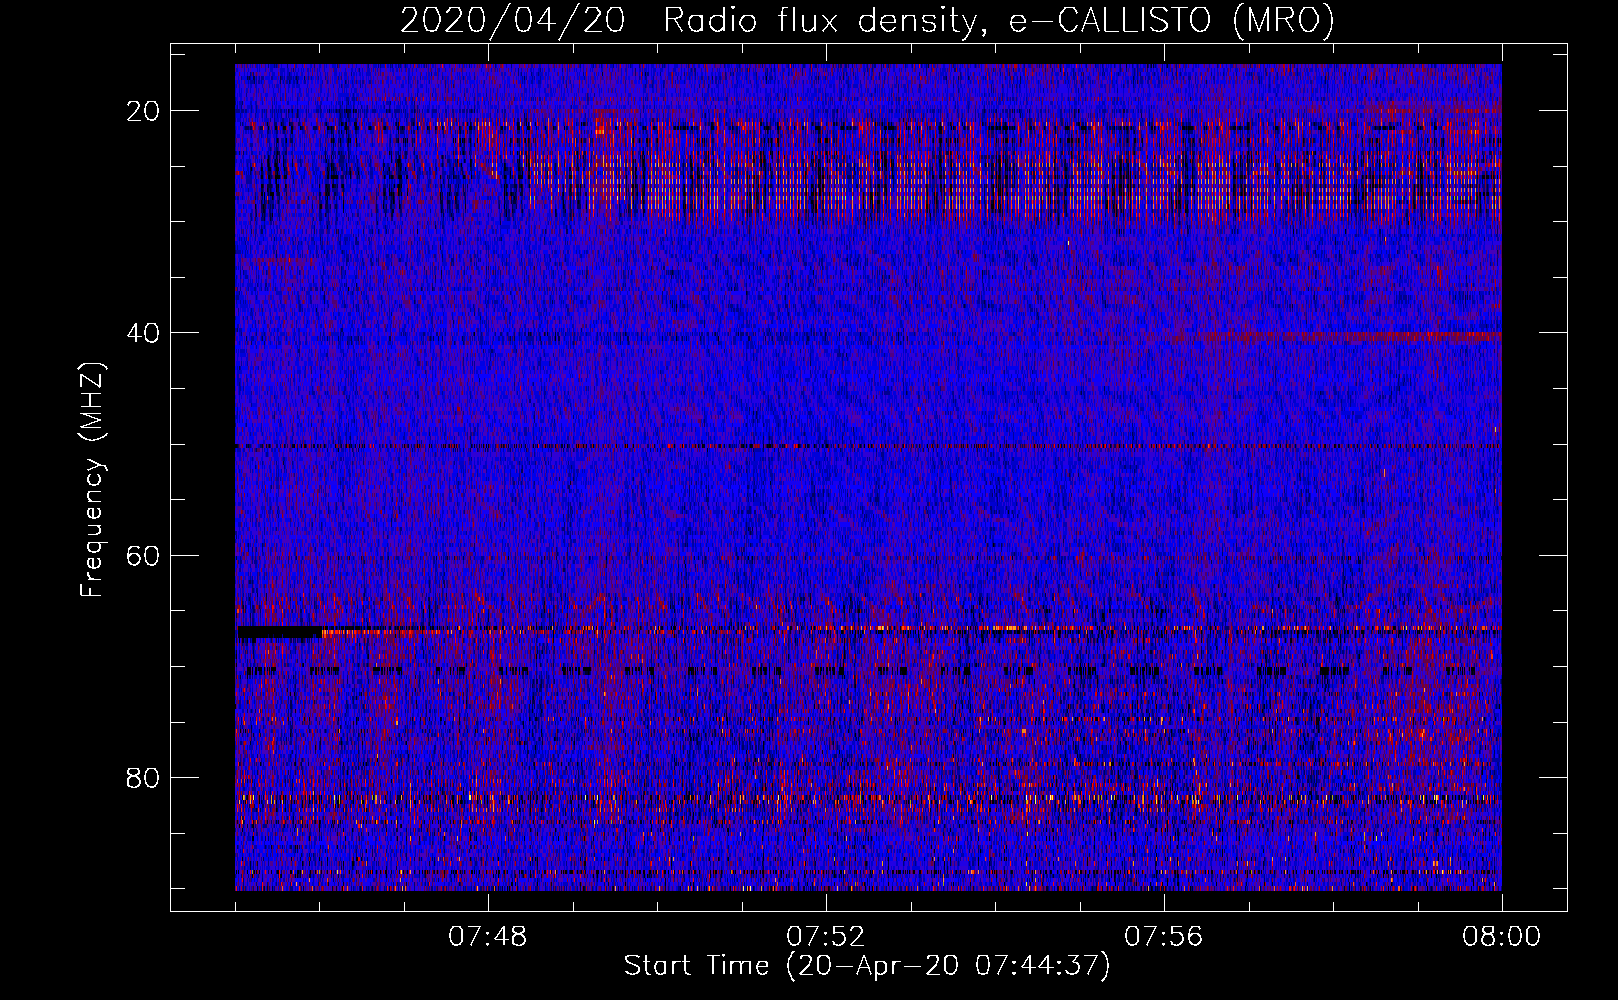The width and height of the screenshot is (1618, 1000).
Task: Click the '40' frequency tick label
Action: coord(144,333)
